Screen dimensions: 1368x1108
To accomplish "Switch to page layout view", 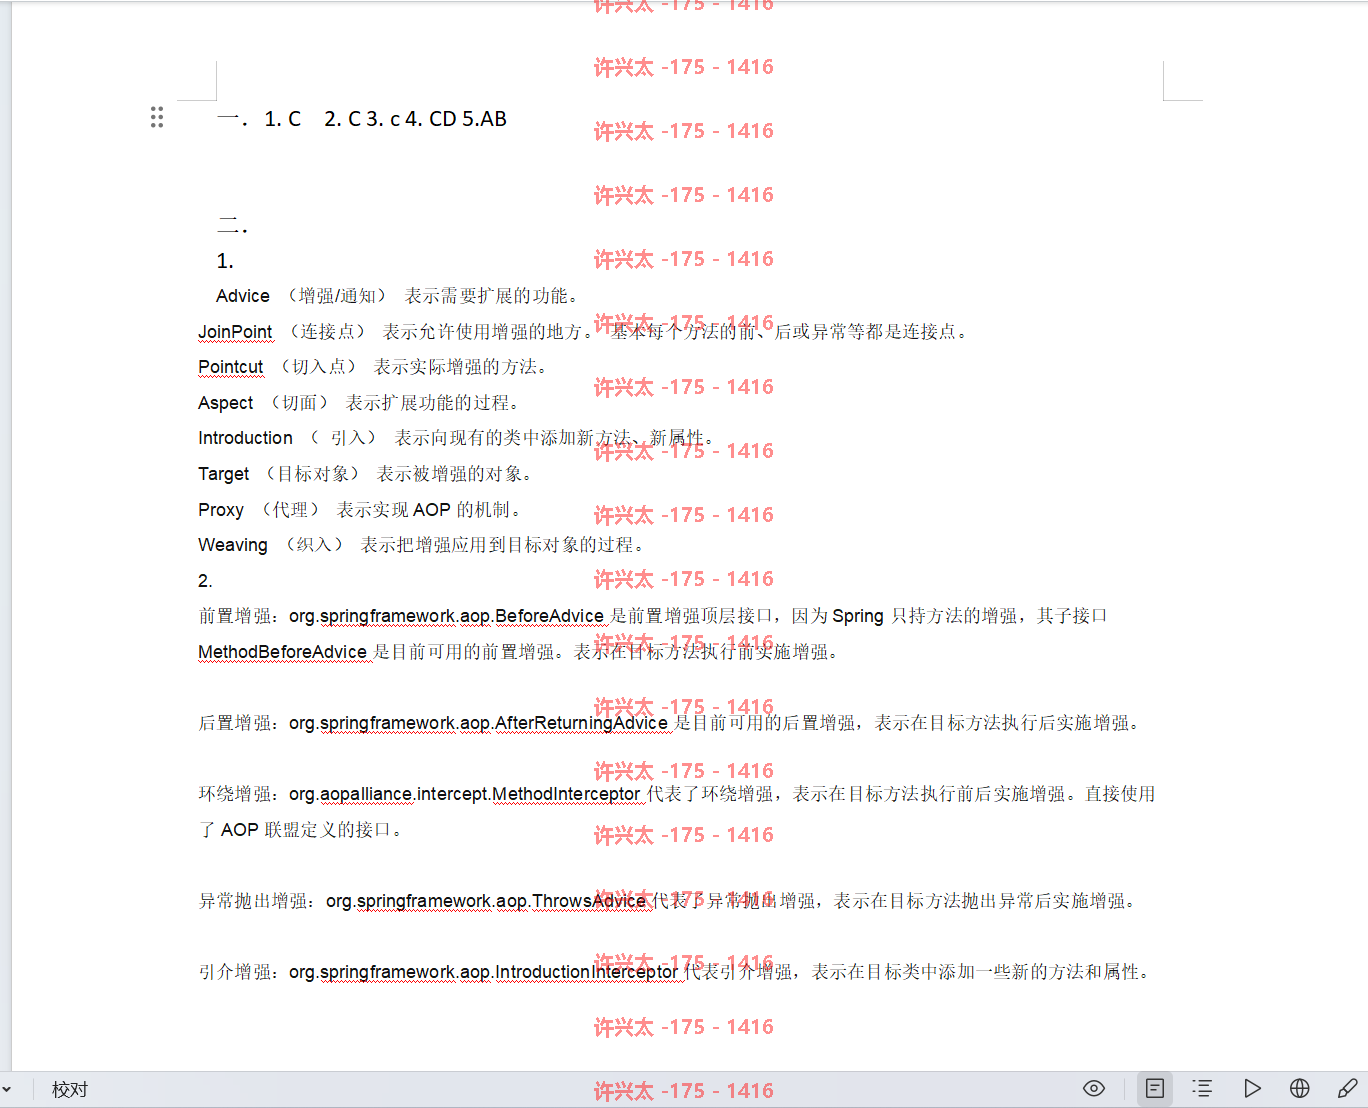I will [x=1155, y=1088].
